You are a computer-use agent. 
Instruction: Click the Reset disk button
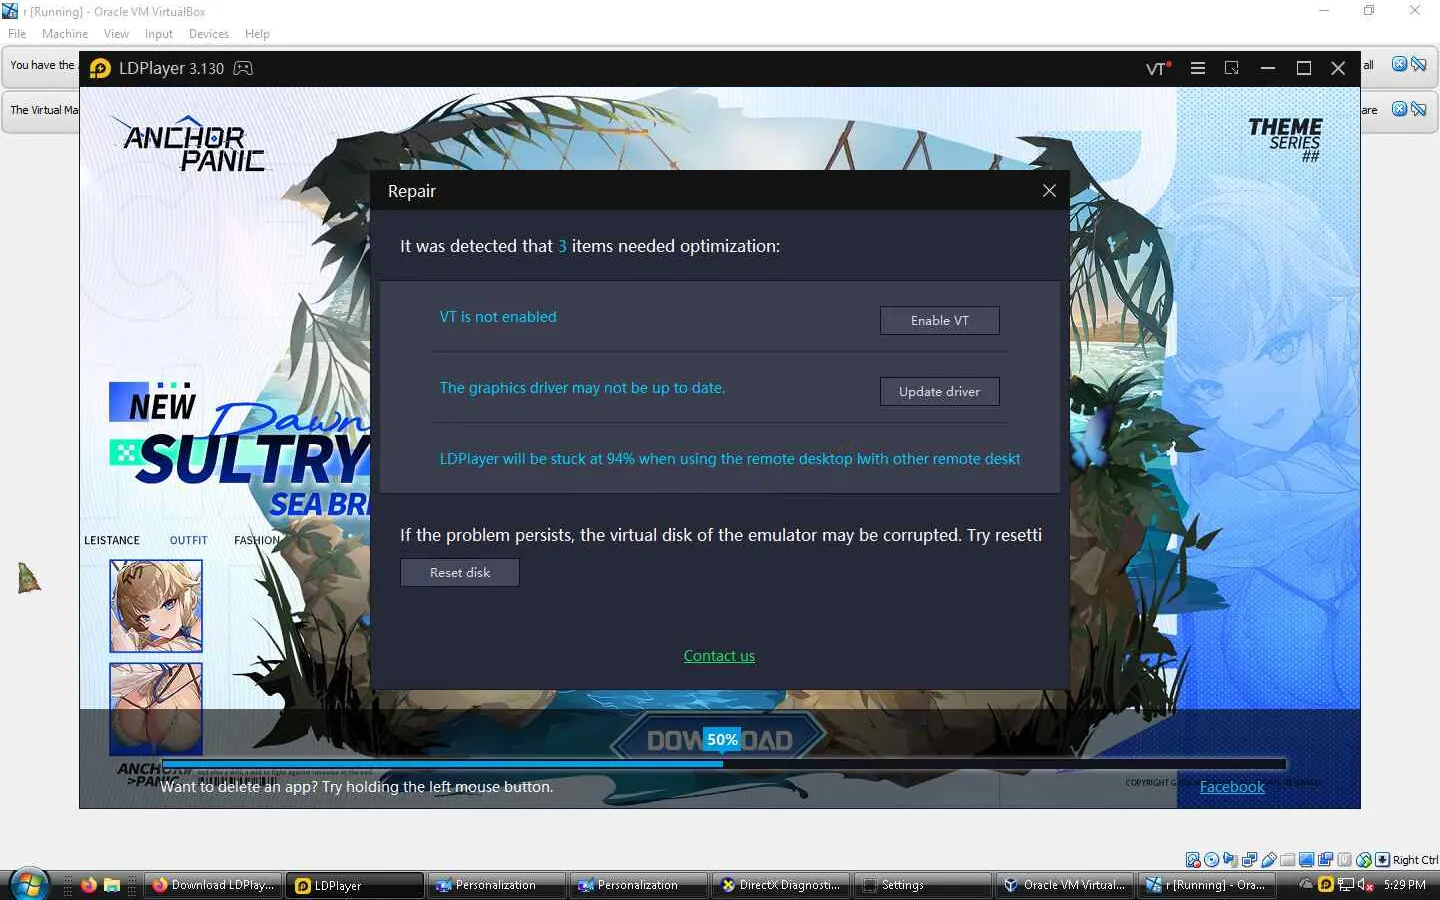460,572
